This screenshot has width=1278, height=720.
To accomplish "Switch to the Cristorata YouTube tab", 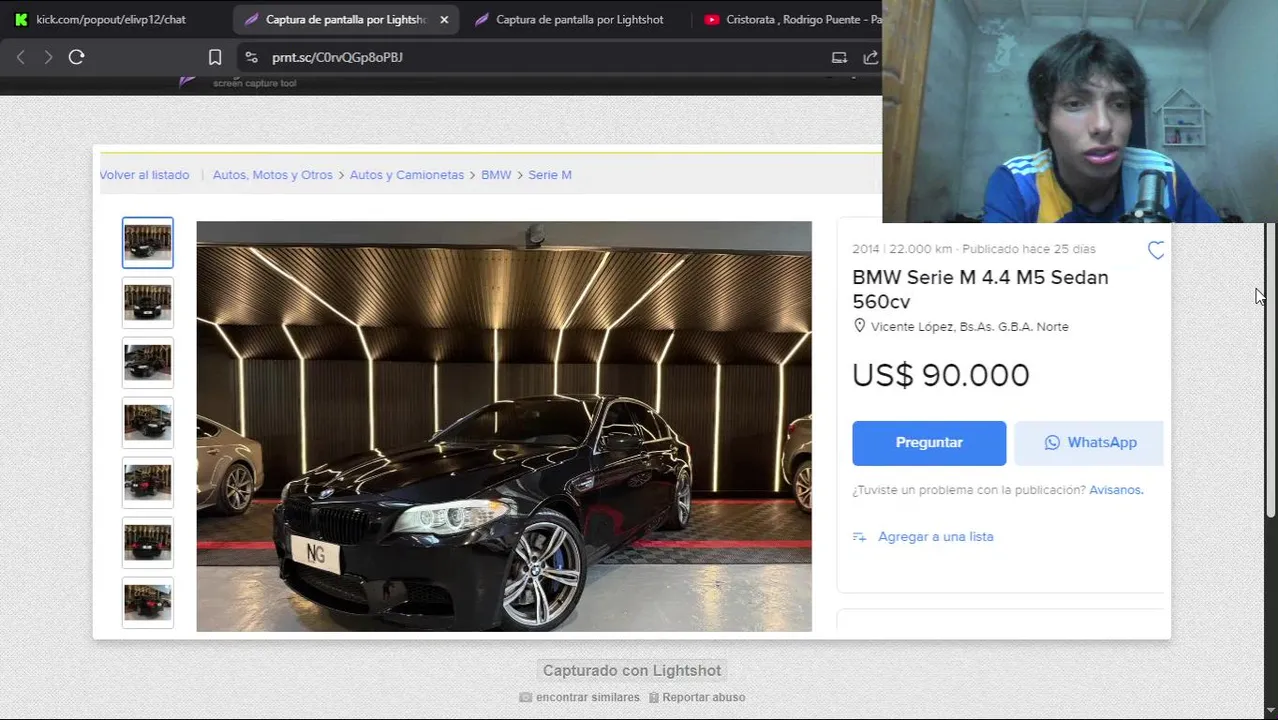I will tap(790, 19).
